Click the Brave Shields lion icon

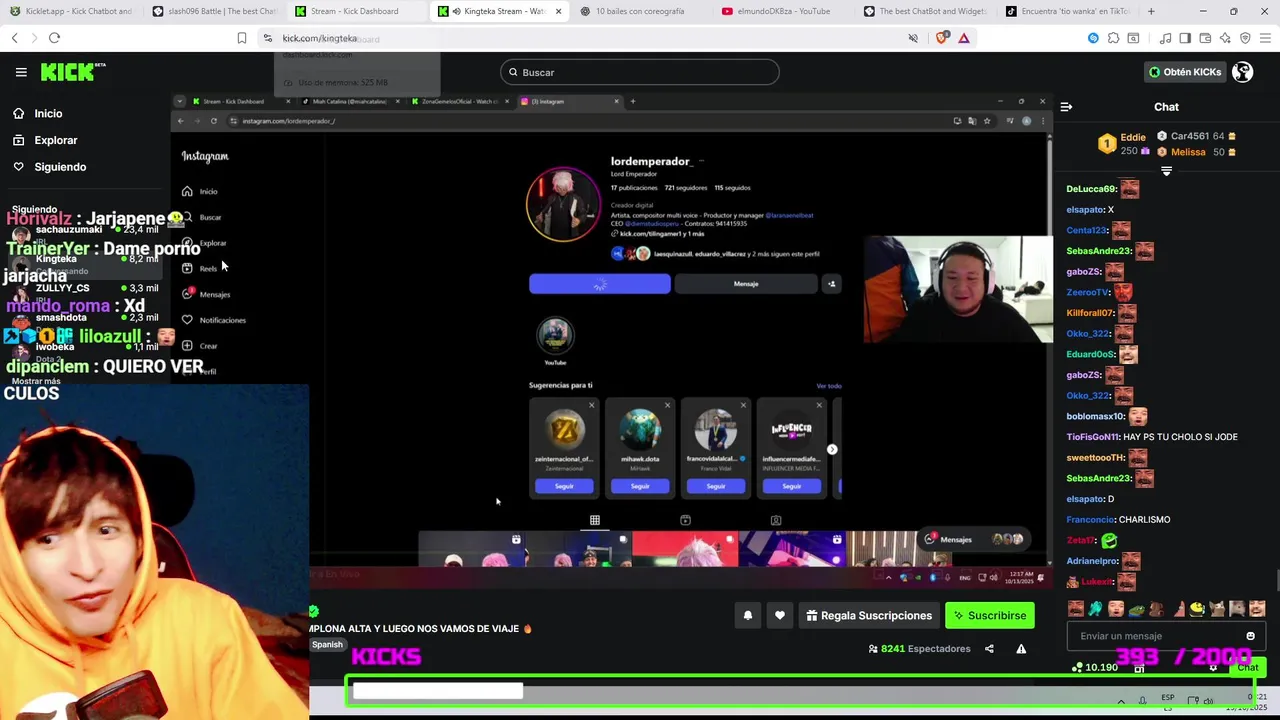pos(942,38)
